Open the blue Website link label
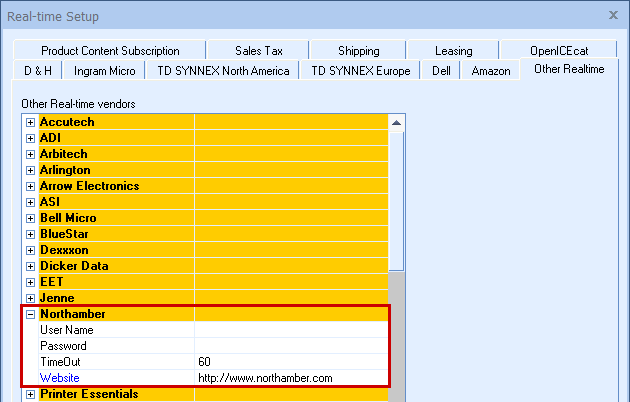630x402 pixels. (59, 378)
